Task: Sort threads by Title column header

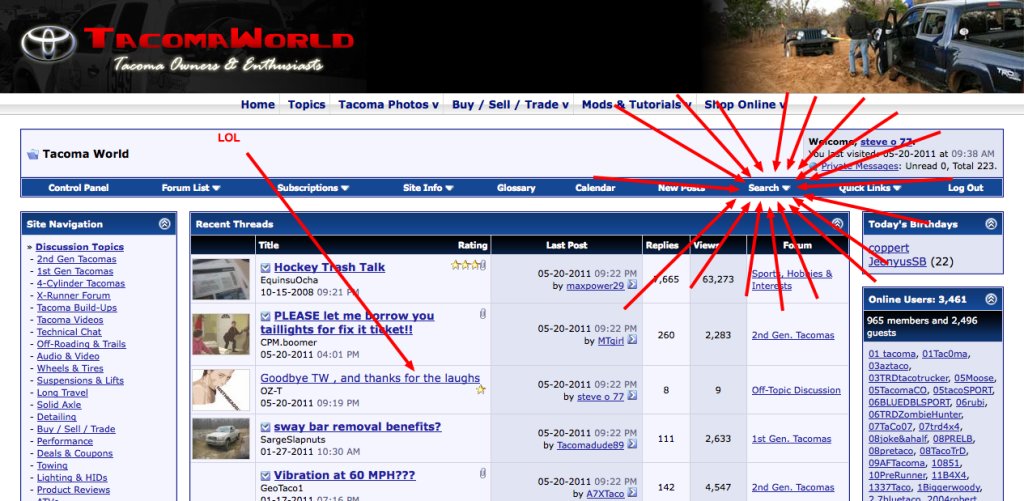Action: click(268, 246)
